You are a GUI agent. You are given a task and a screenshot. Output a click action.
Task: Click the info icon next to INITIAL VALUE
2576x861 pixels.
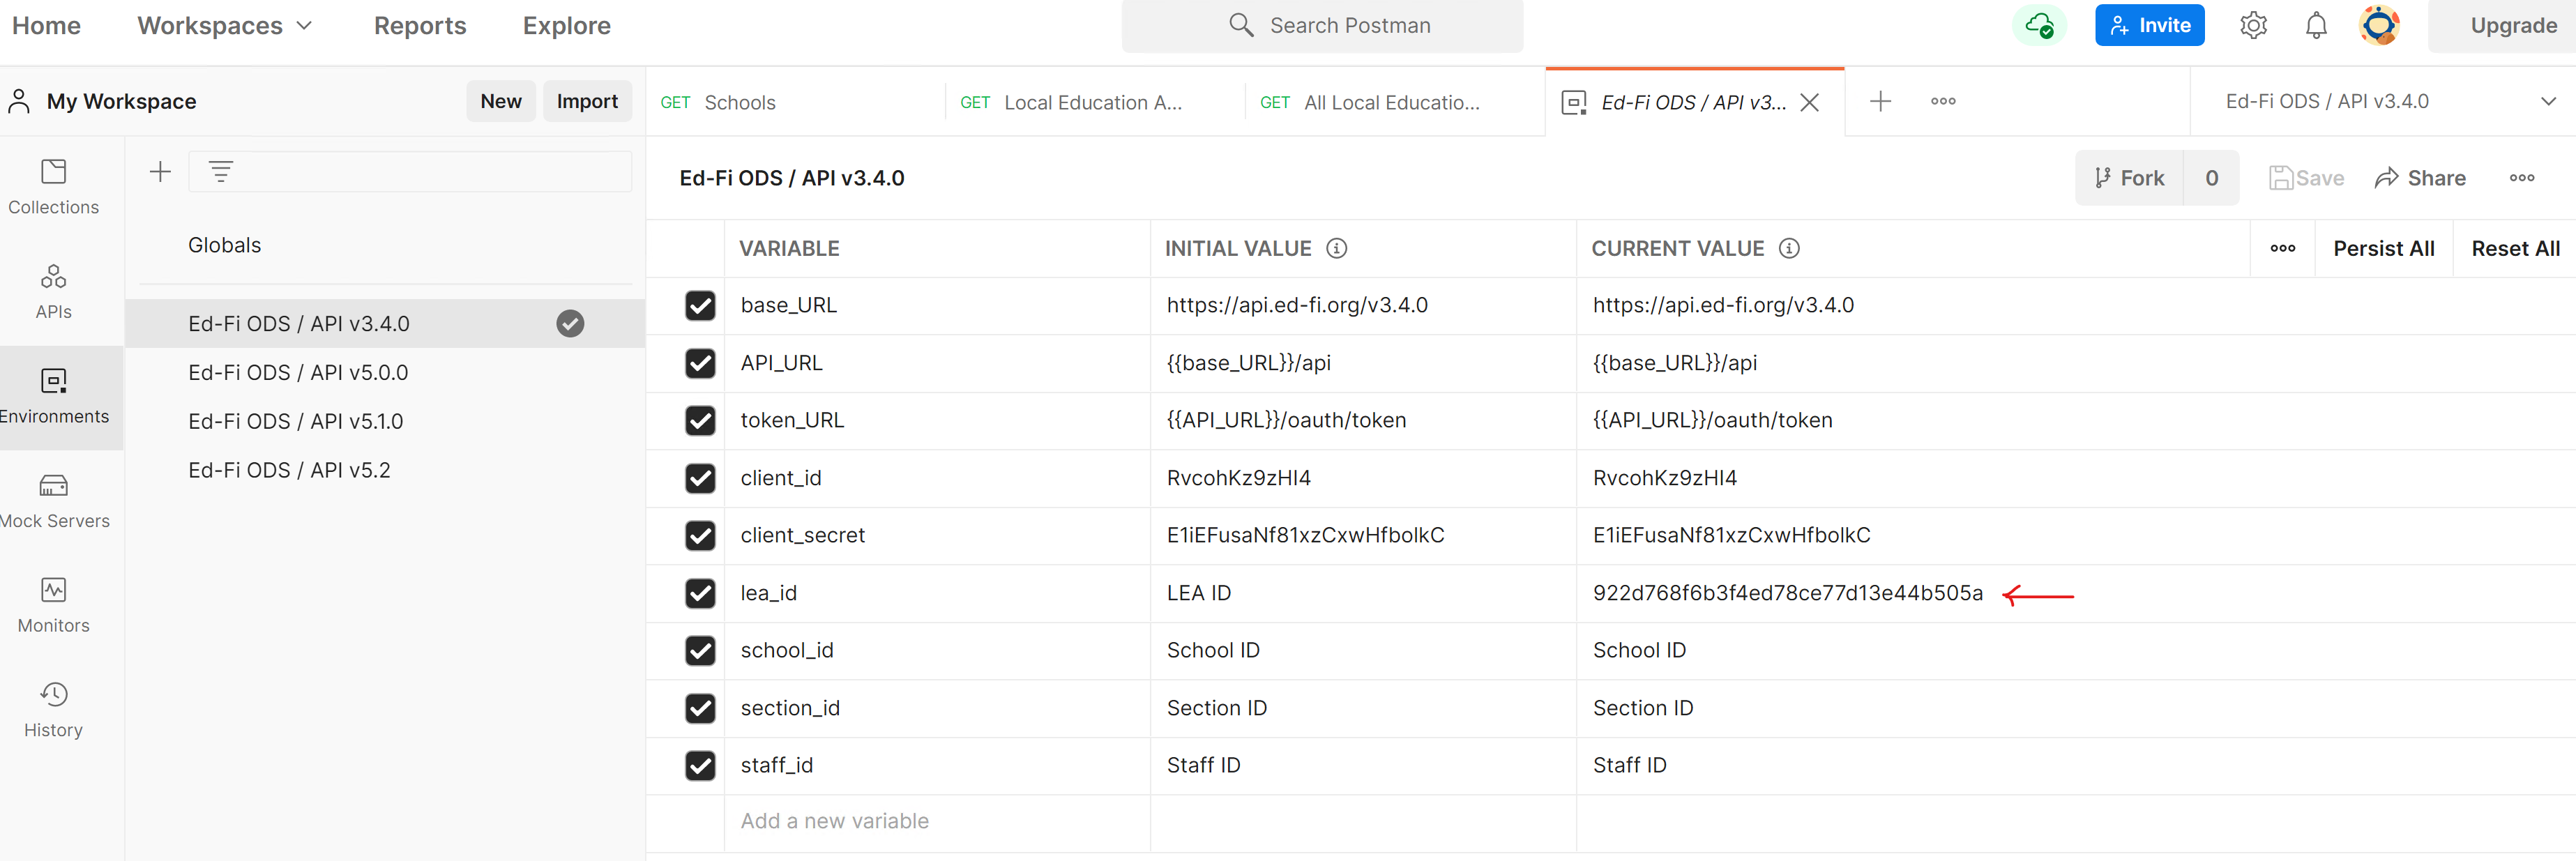(x=1336, y=249)
